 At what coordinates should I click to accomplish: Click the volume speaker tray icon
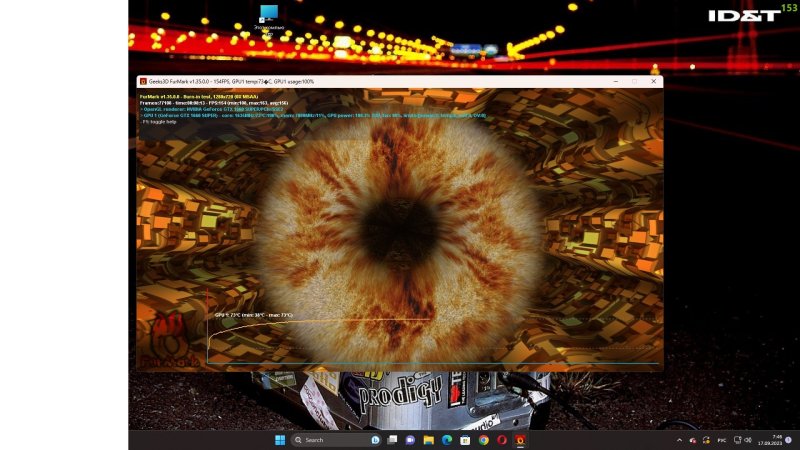(x=748, y=440)
